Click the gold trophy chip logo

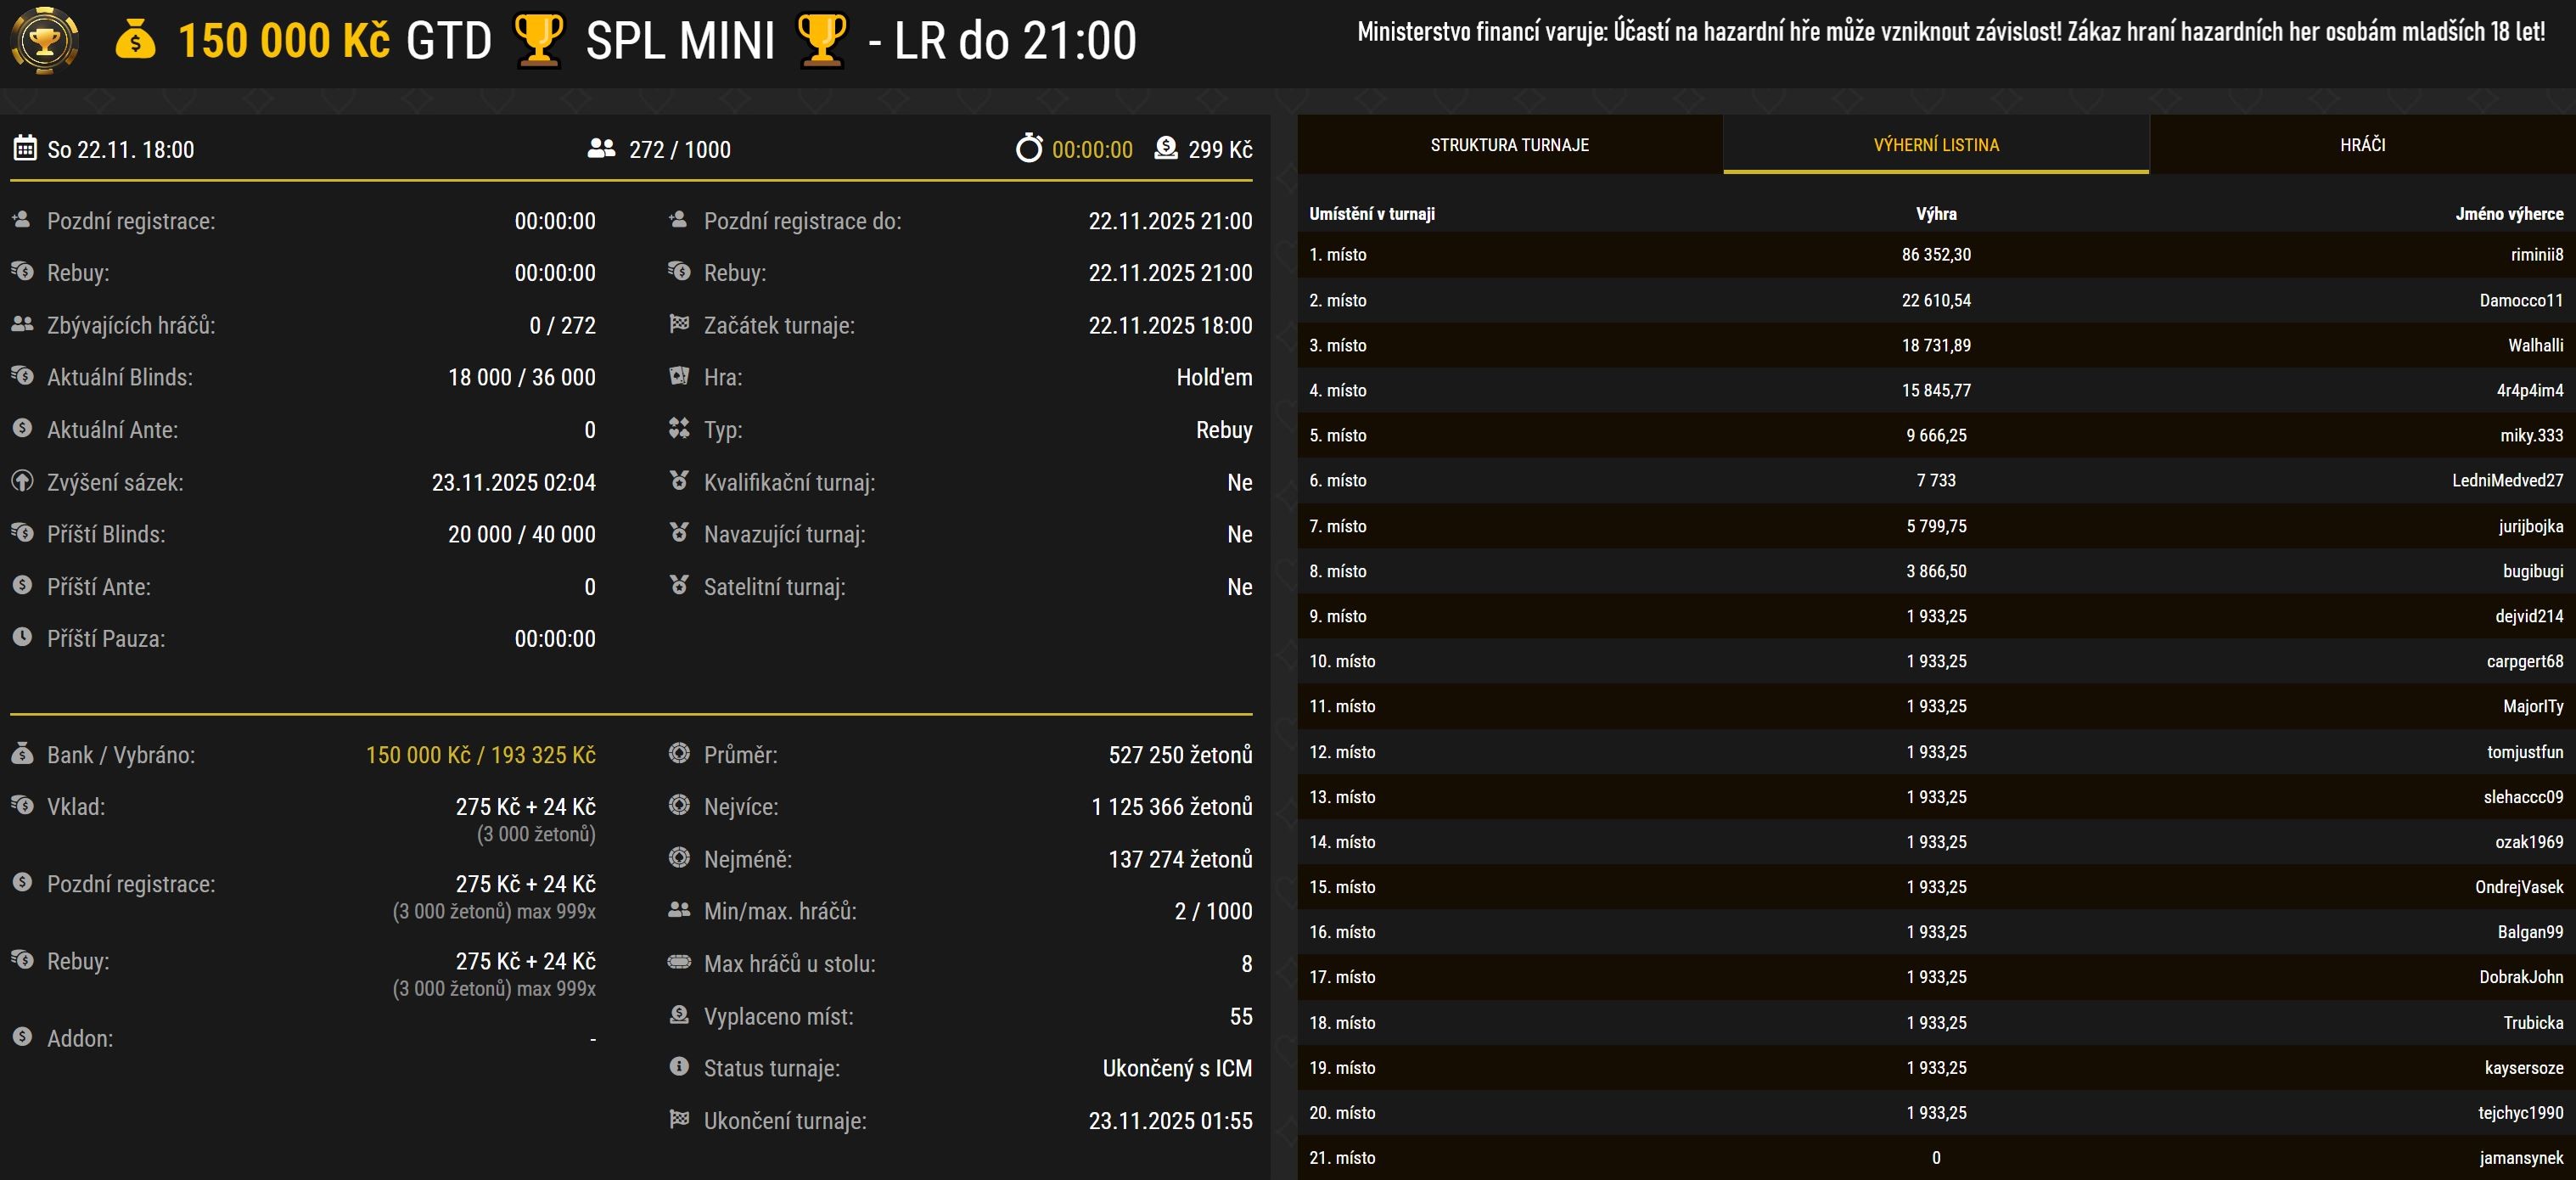tap(44, 40)
